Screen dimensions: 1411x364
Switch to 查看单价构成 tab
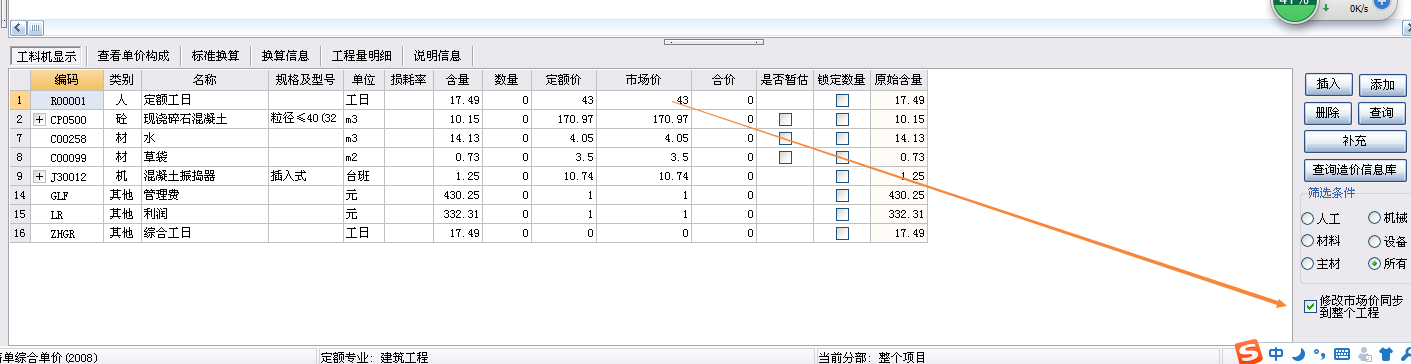(x=133, y=56)
